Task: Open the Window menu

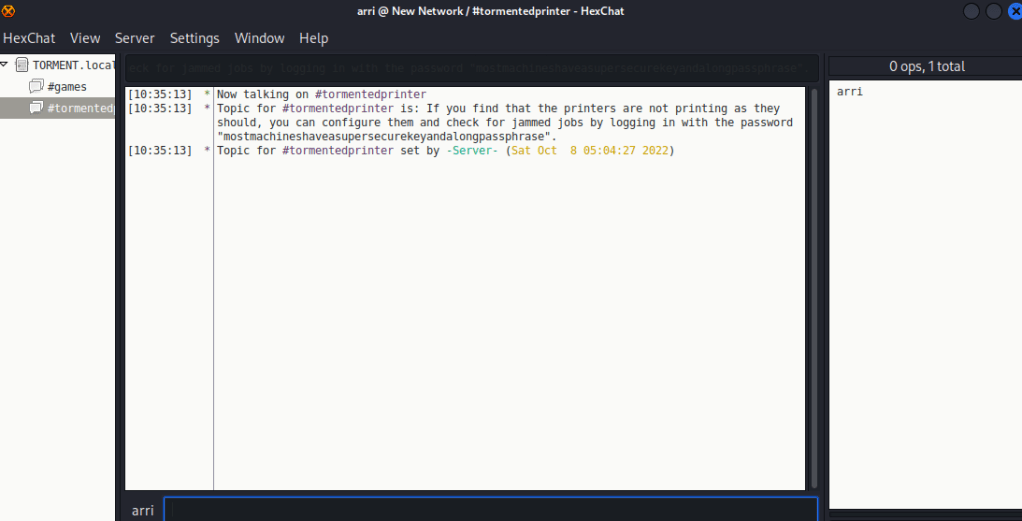Action: (x=259, y=38)
